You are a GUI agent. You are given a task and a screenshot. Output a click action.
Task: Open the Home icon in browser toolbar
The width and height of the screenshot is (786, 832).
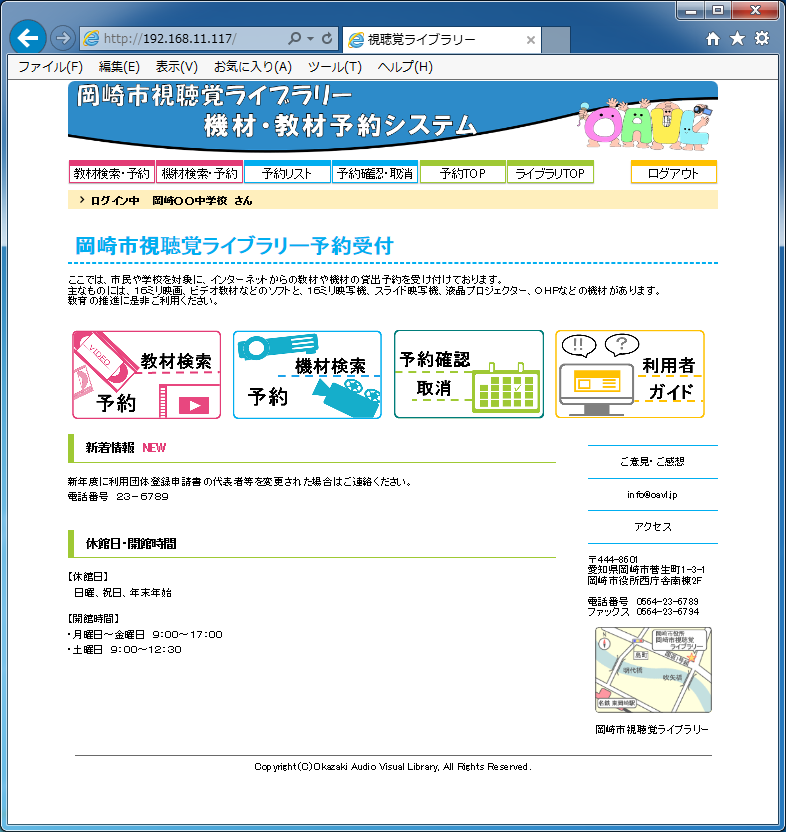tap(712, 39)
